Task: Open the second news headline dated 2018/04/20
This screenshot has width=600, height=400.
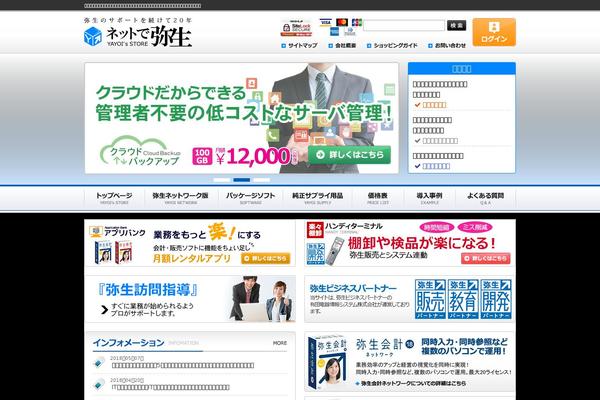Action: tap(171, 387)
